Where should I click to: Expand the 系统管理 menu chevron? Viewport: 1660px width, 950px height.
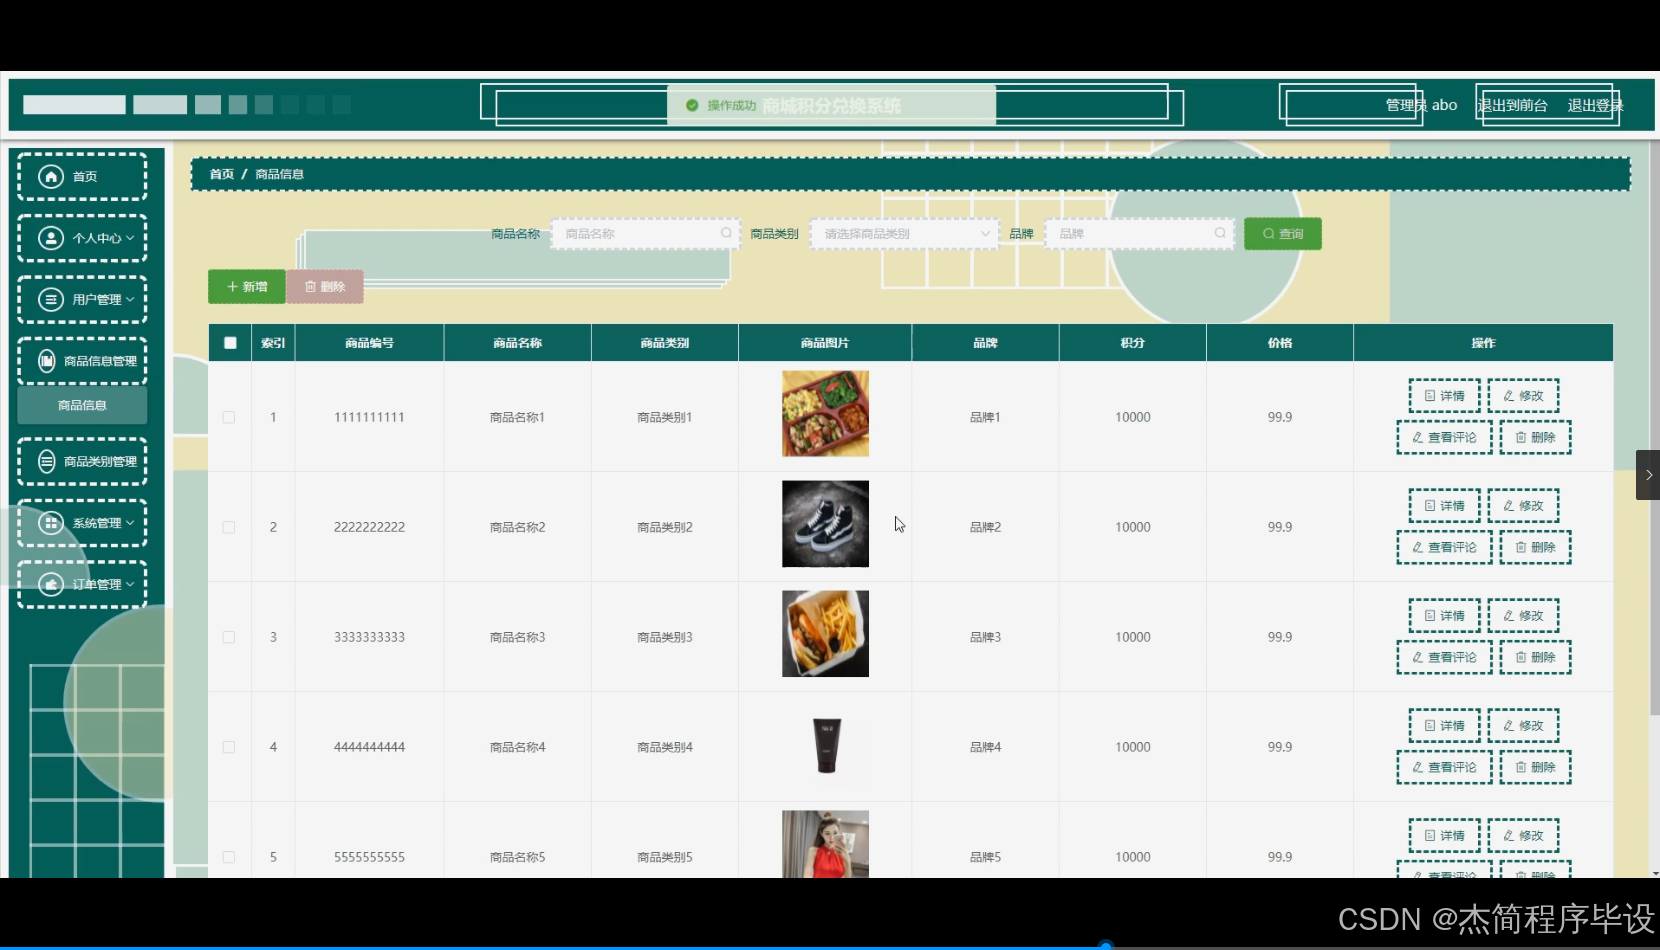coord(130,523)
